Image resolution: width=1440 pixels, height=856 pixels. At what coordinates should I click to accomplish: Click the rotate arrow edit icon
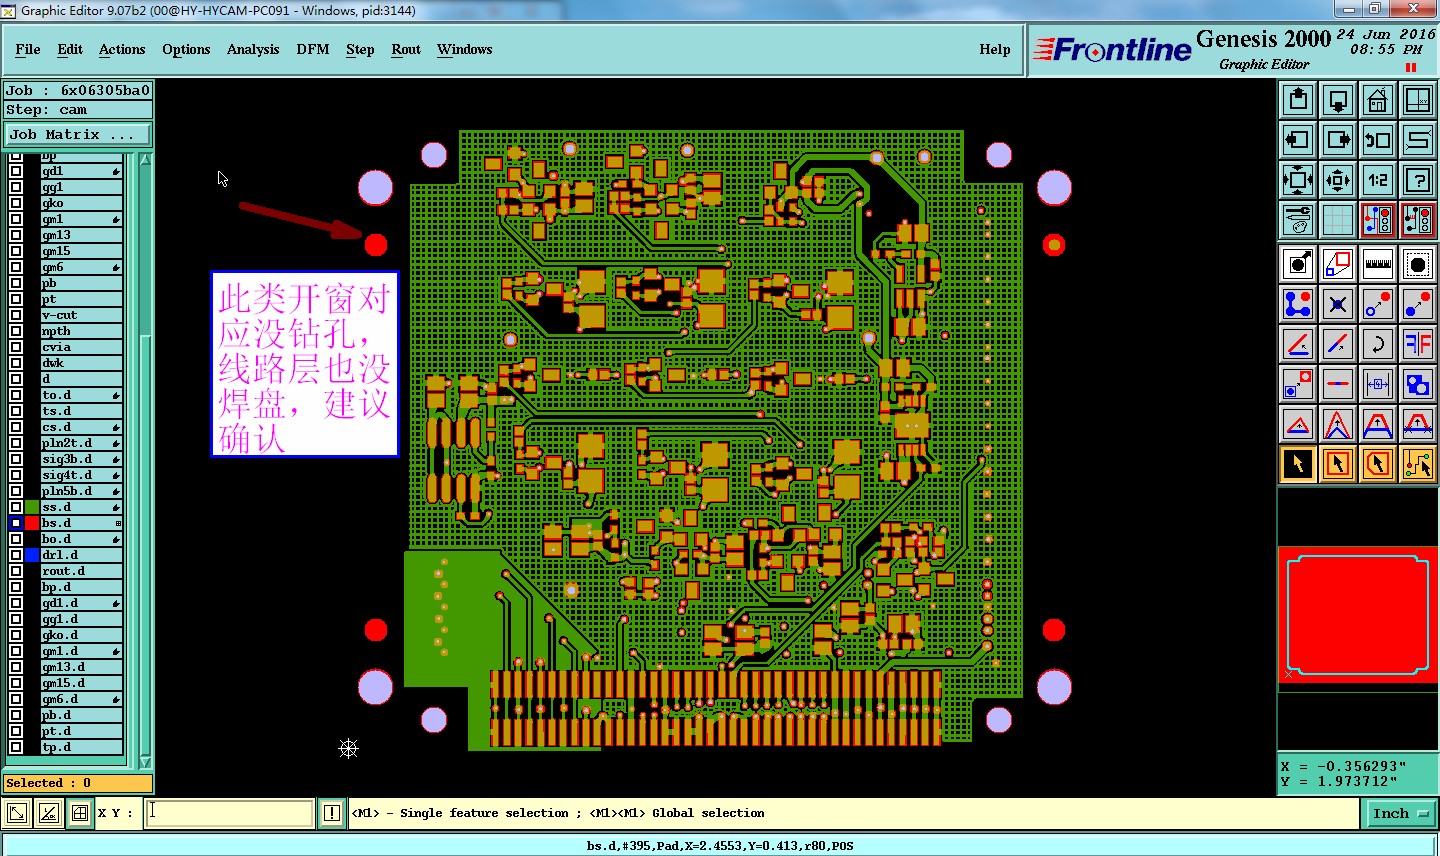tap(1378, 344)
